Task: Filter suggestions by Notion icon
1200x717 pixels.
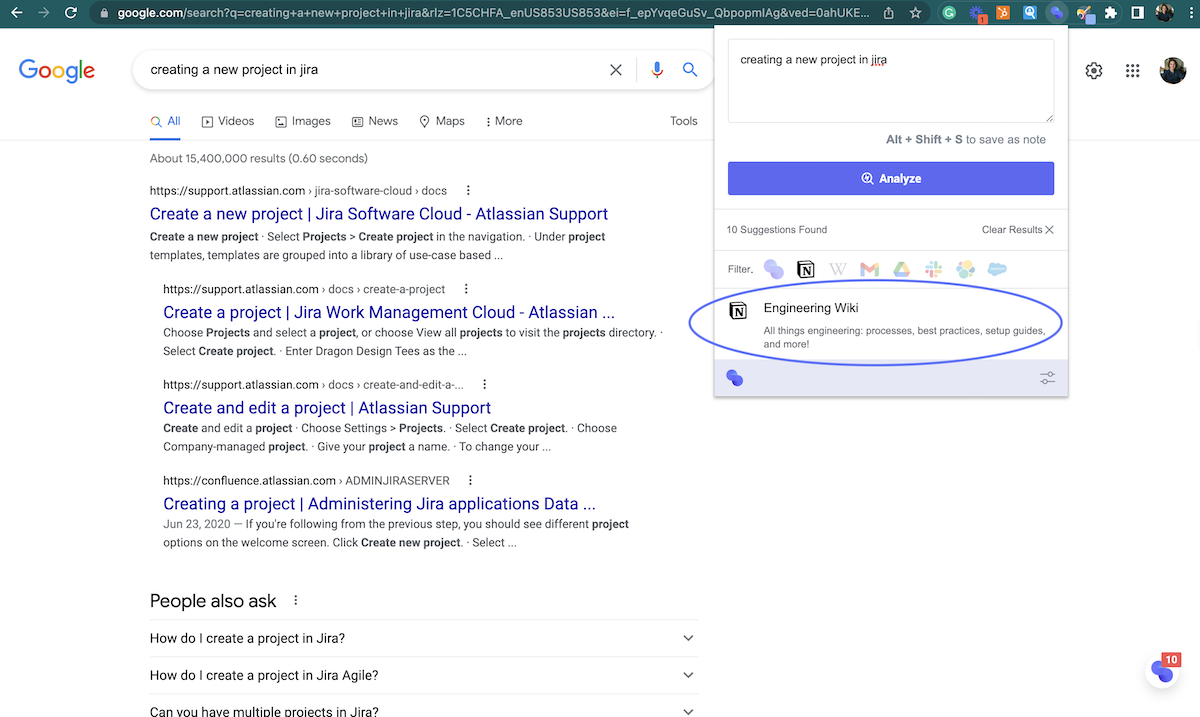Action: (805, 269)
